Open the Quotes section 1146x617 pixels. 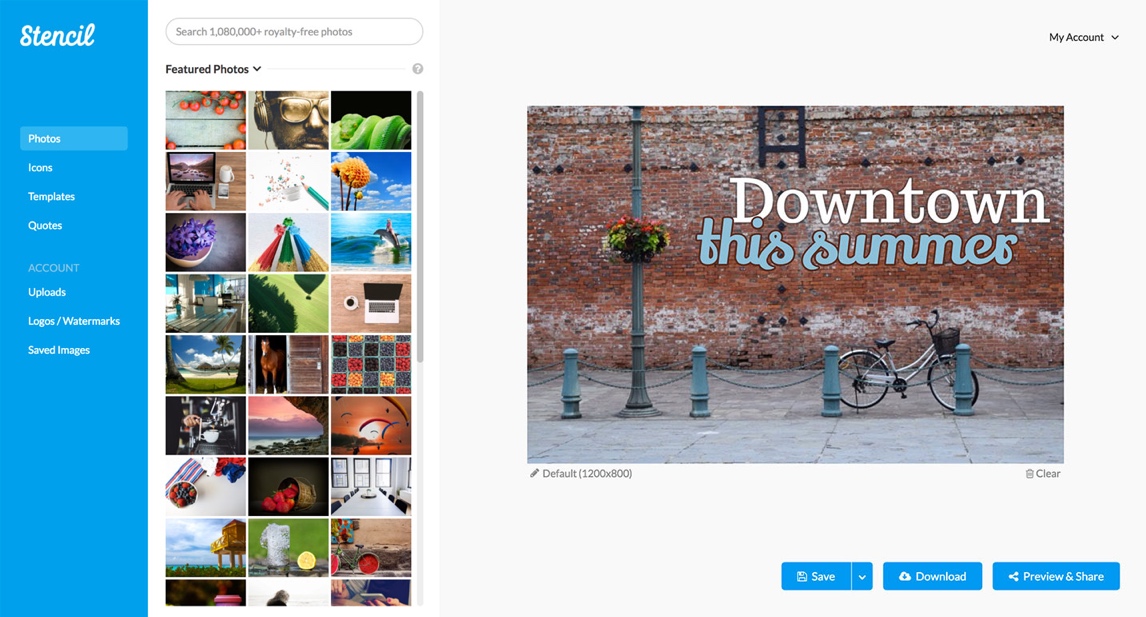(45, 225)
